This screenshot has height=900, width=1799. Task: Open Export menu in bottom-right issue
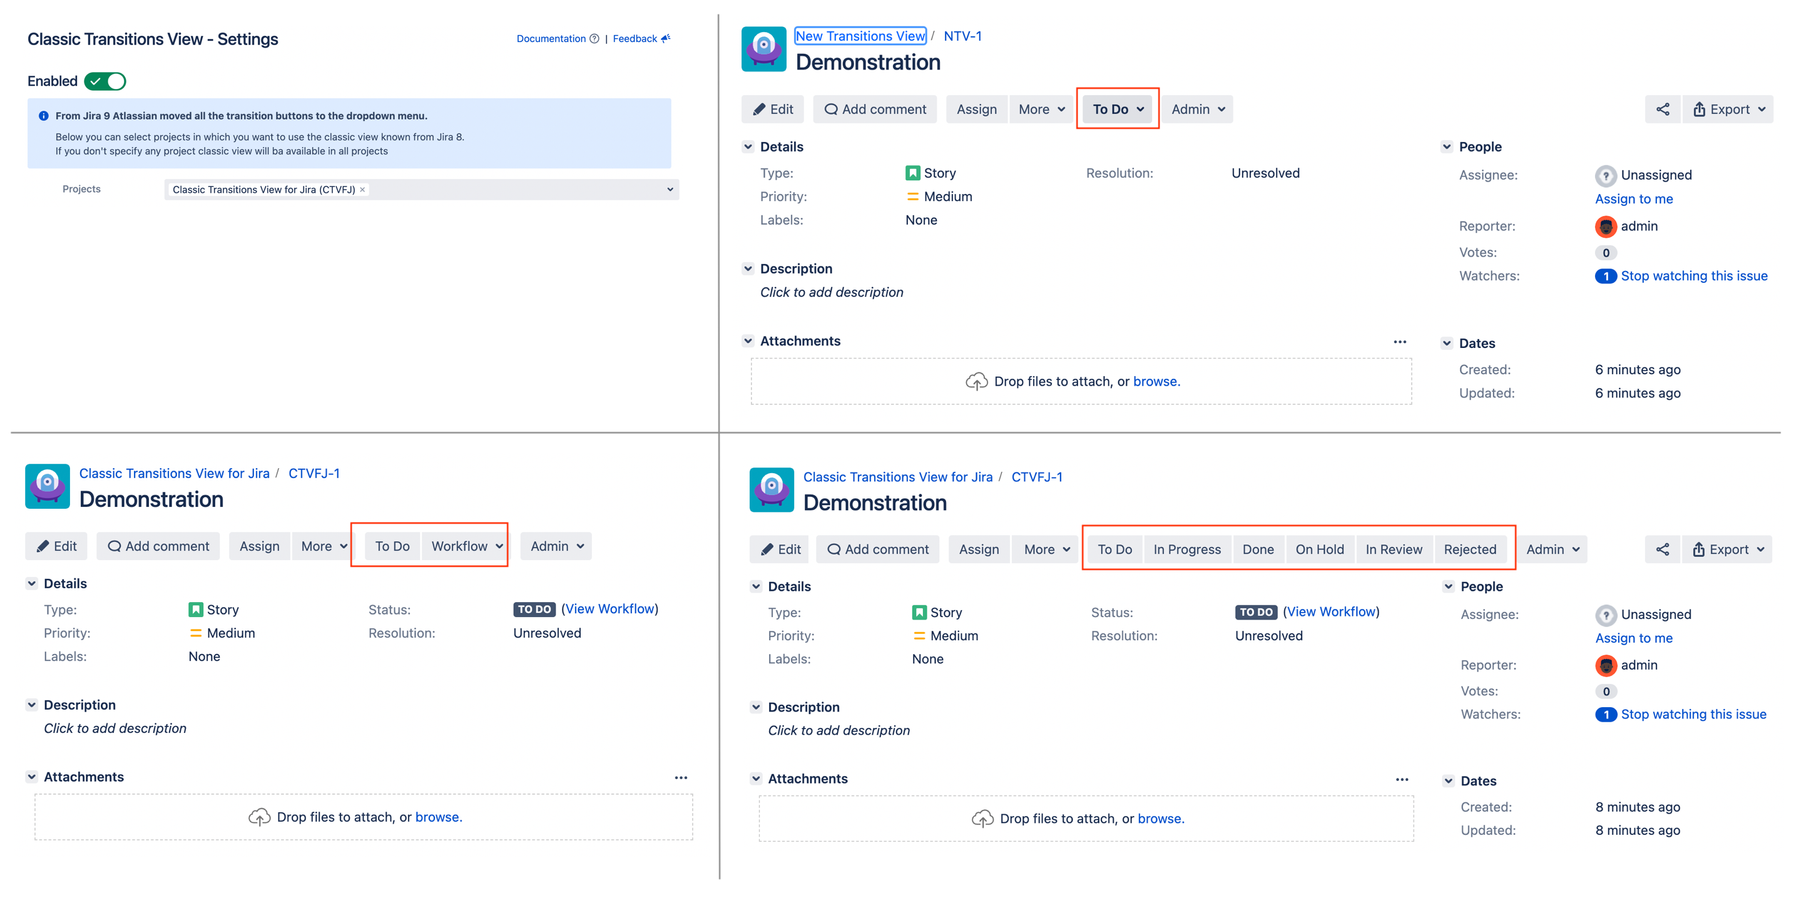coord(1727,549)
